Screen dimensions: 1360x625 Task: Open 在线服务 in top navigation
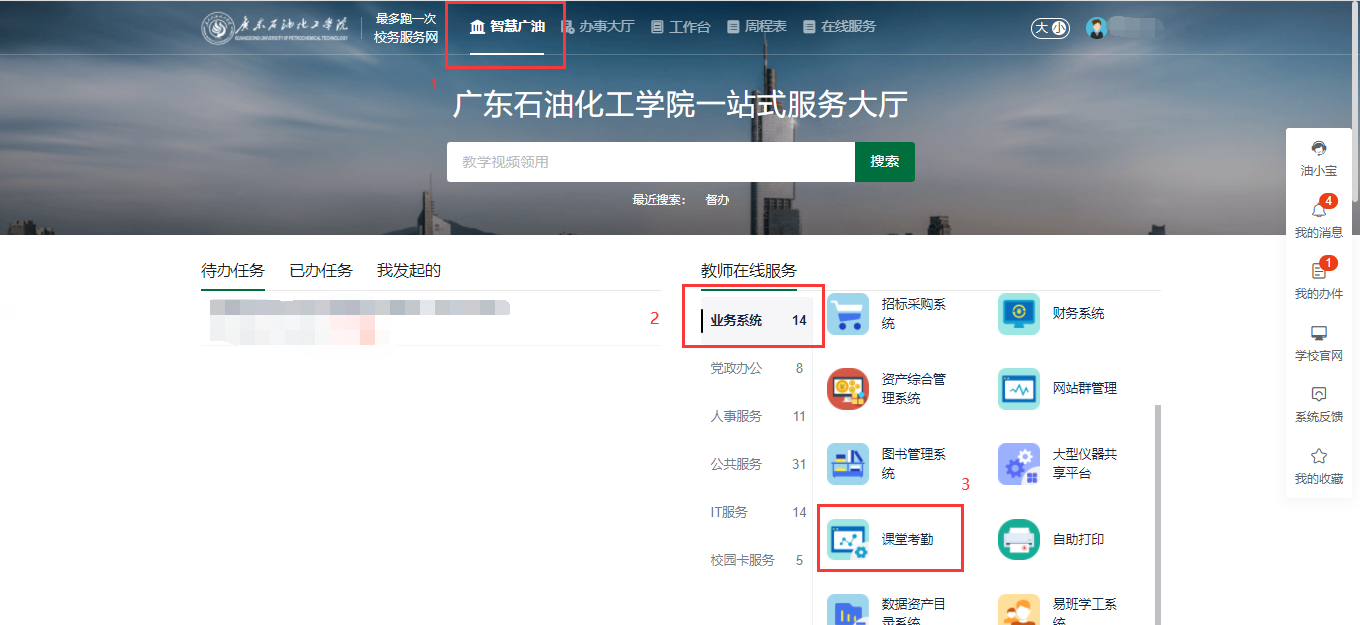(839, 27)
